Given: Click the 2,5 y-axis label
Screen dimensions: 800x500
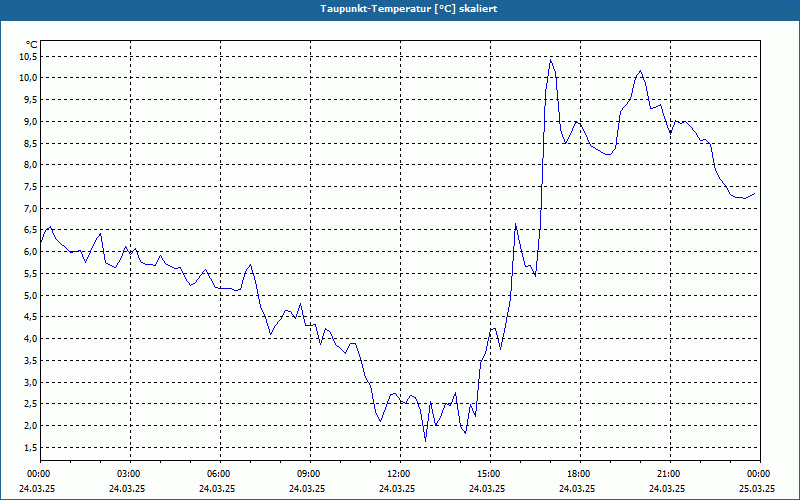Looking at the screenshot, I should (x=31, y=404).
